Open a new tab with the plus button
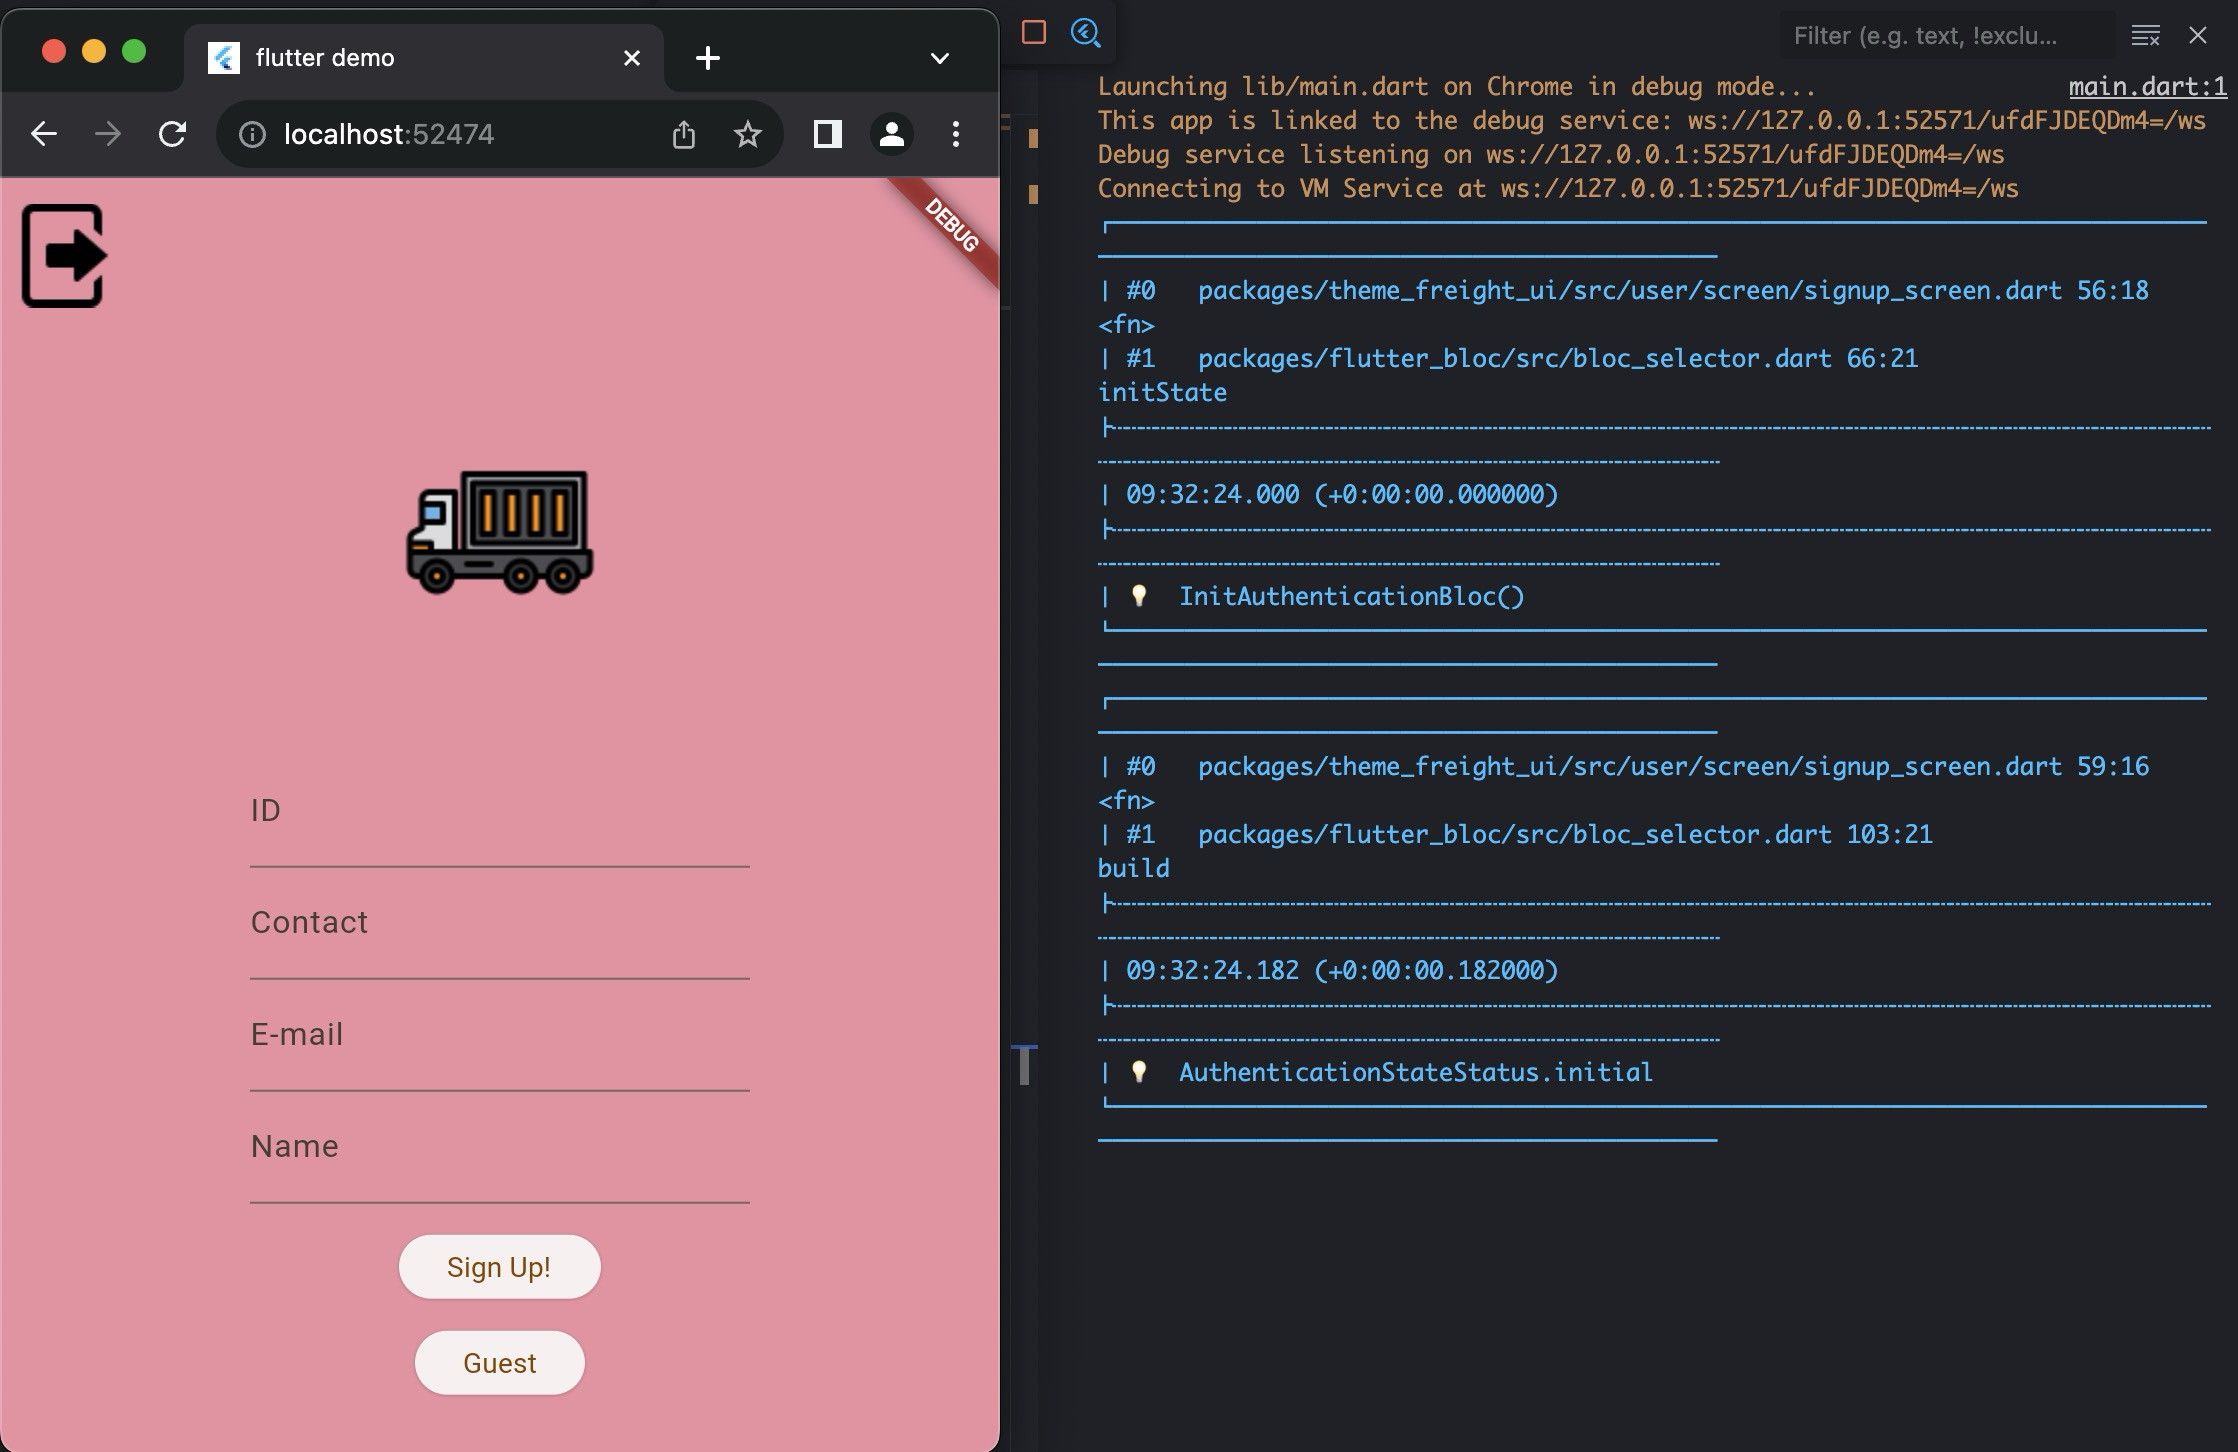2238x1452 pixels. pyautogui.click(x=707, y=58)
